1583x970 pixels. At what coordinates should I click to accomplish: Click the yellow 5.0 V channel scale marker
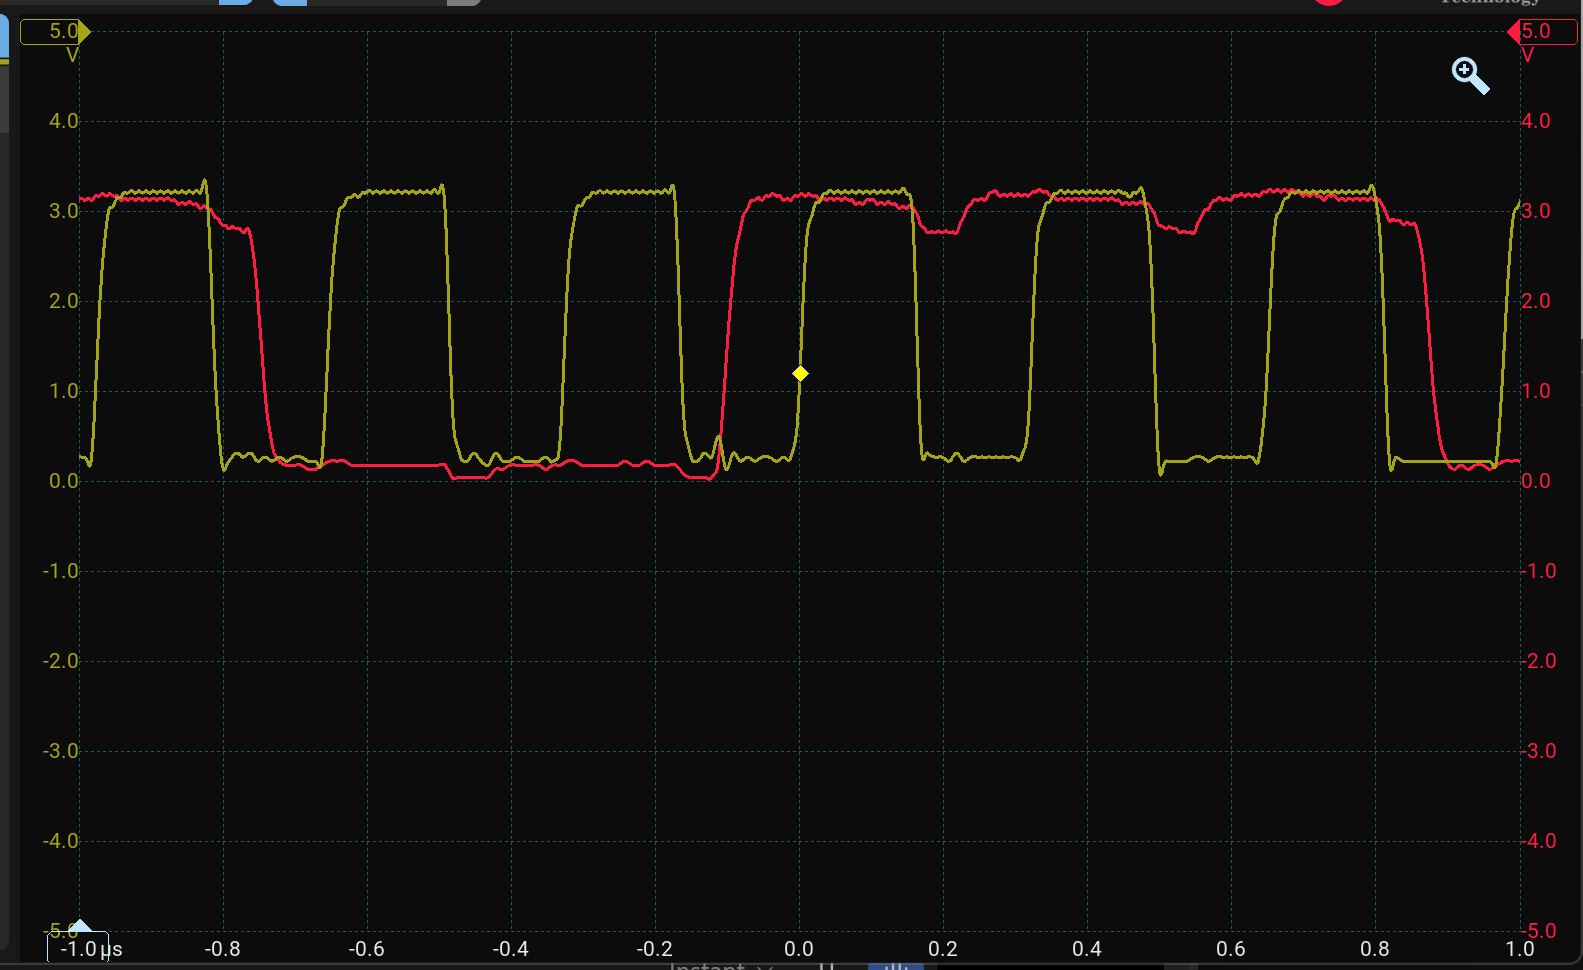(x=55, y=32)
